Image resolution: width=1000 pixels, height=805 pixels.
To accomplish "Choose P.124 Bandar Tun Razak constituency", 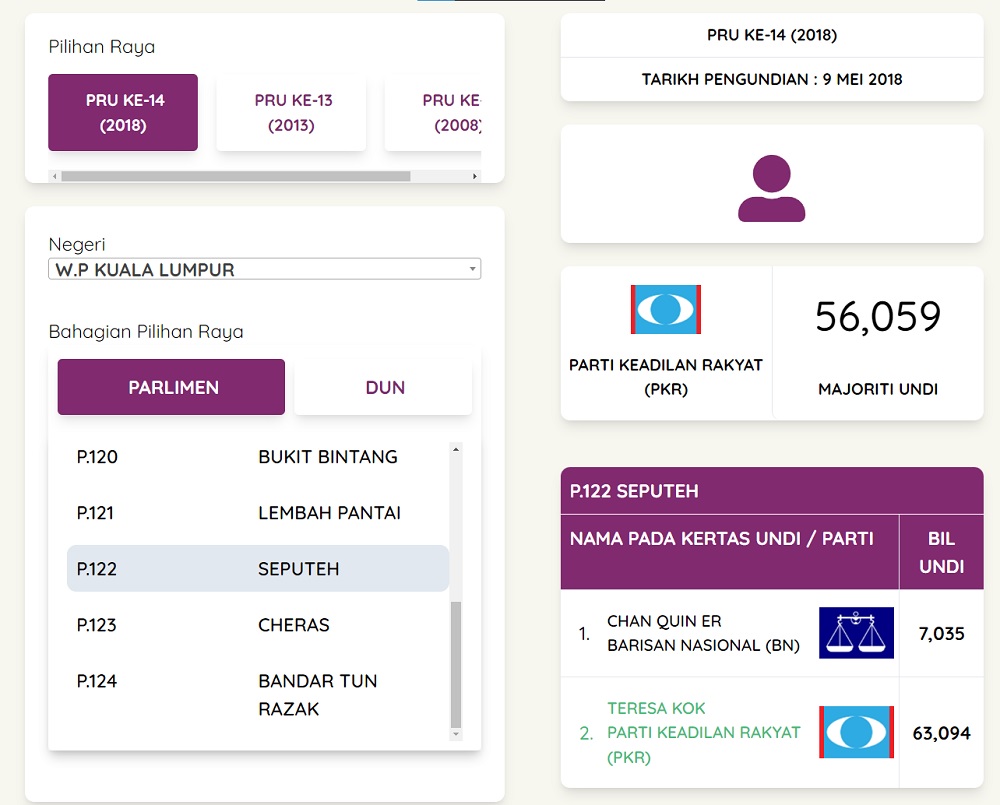I will [258, 695].
